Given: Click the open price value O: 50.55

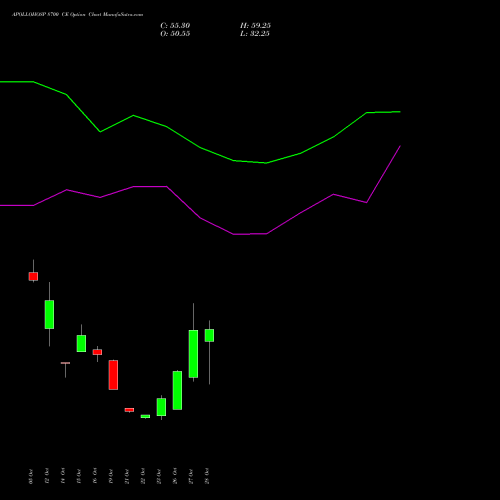Looking at the screenshot, I should point(175,34).
